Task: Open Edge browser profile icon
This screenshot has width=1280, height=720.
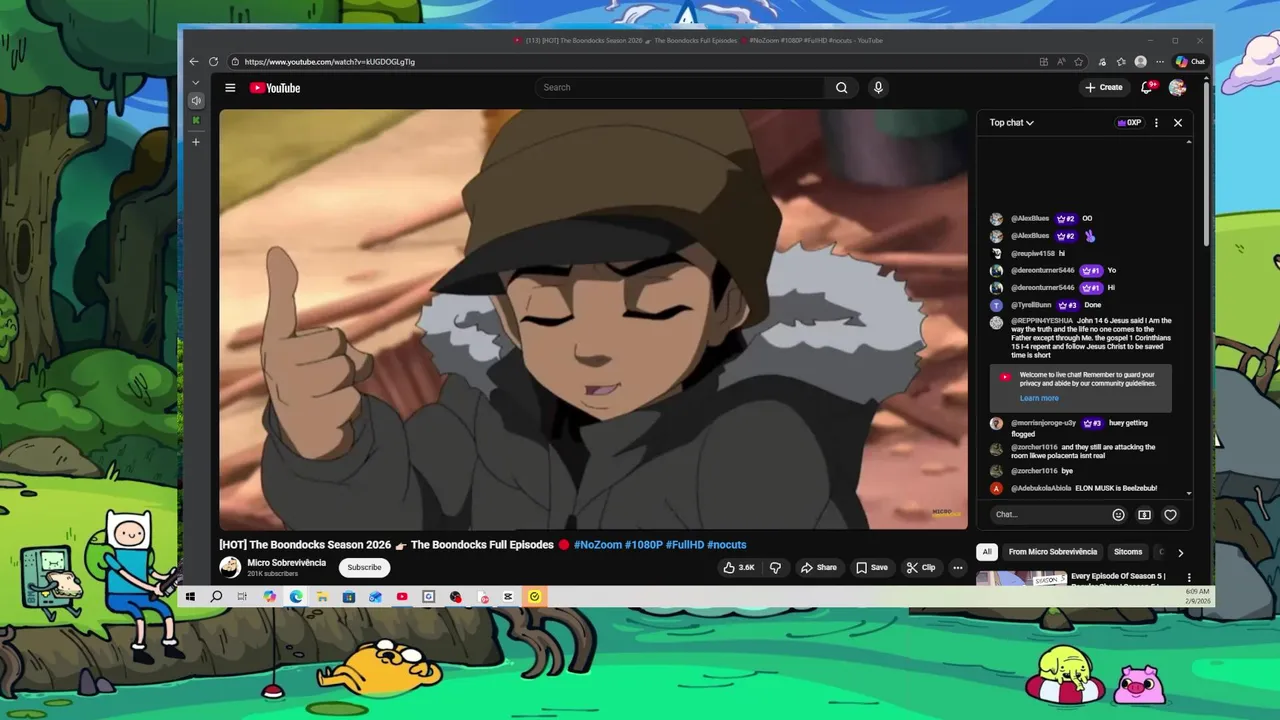Action: point(1141,62)
